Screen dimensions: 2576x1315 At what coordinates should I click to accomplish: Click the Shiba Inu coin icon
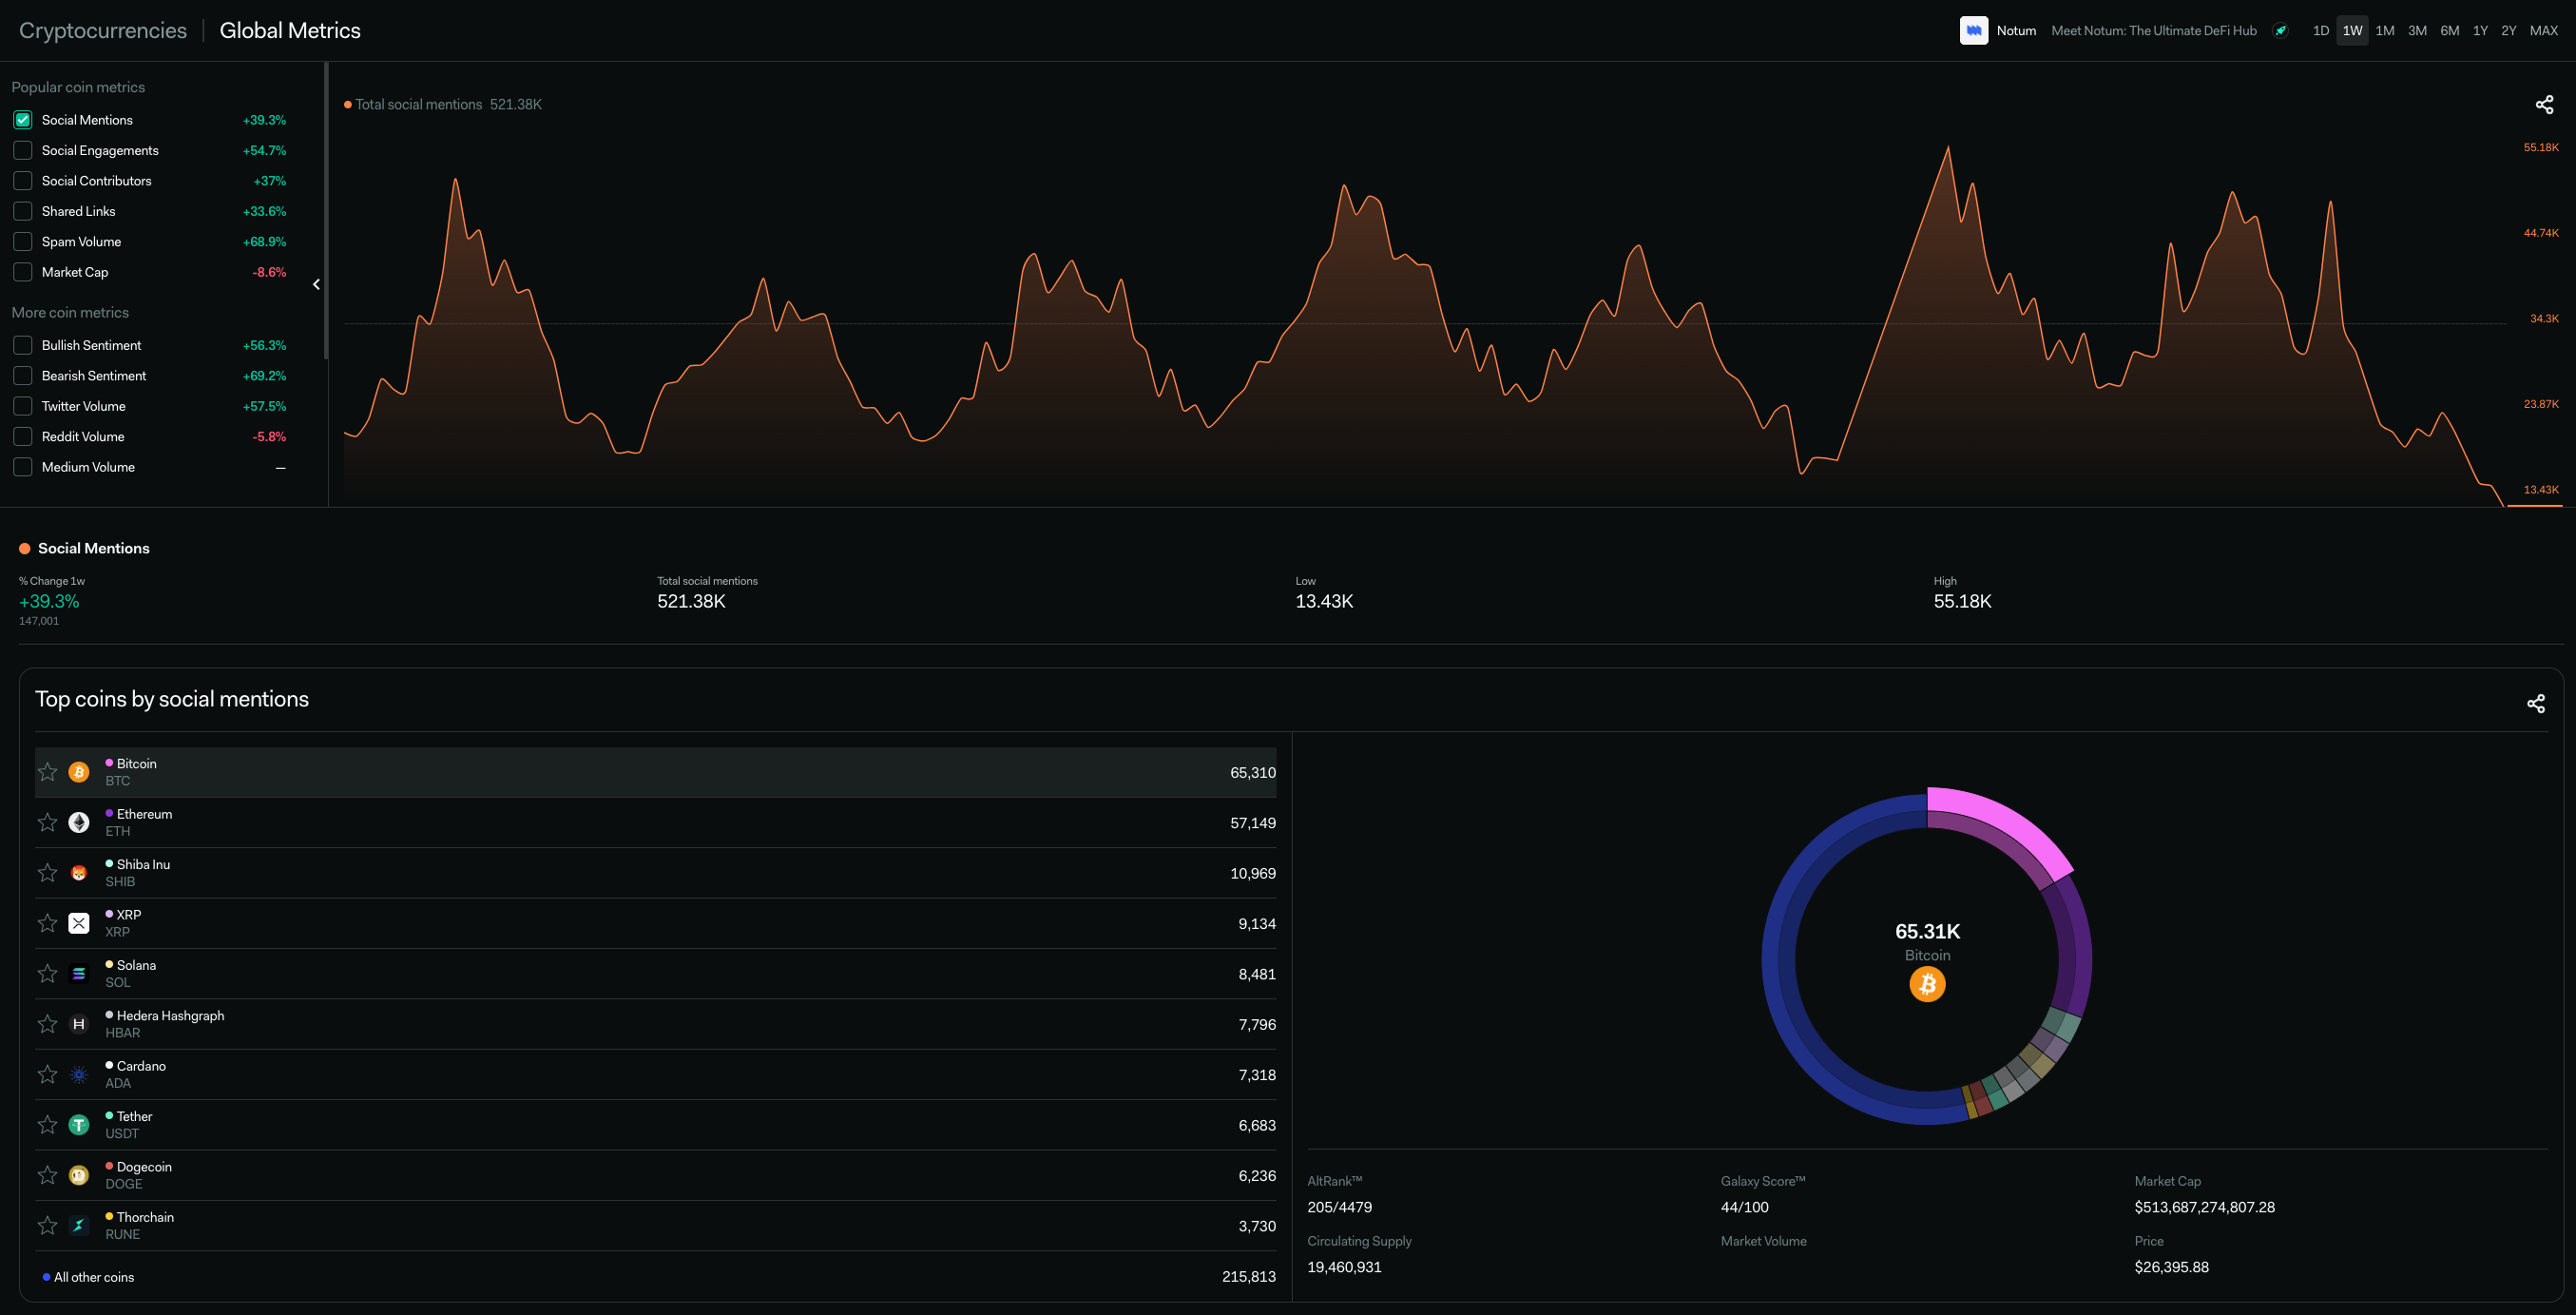pyautogui.click(x=79, y=873)
